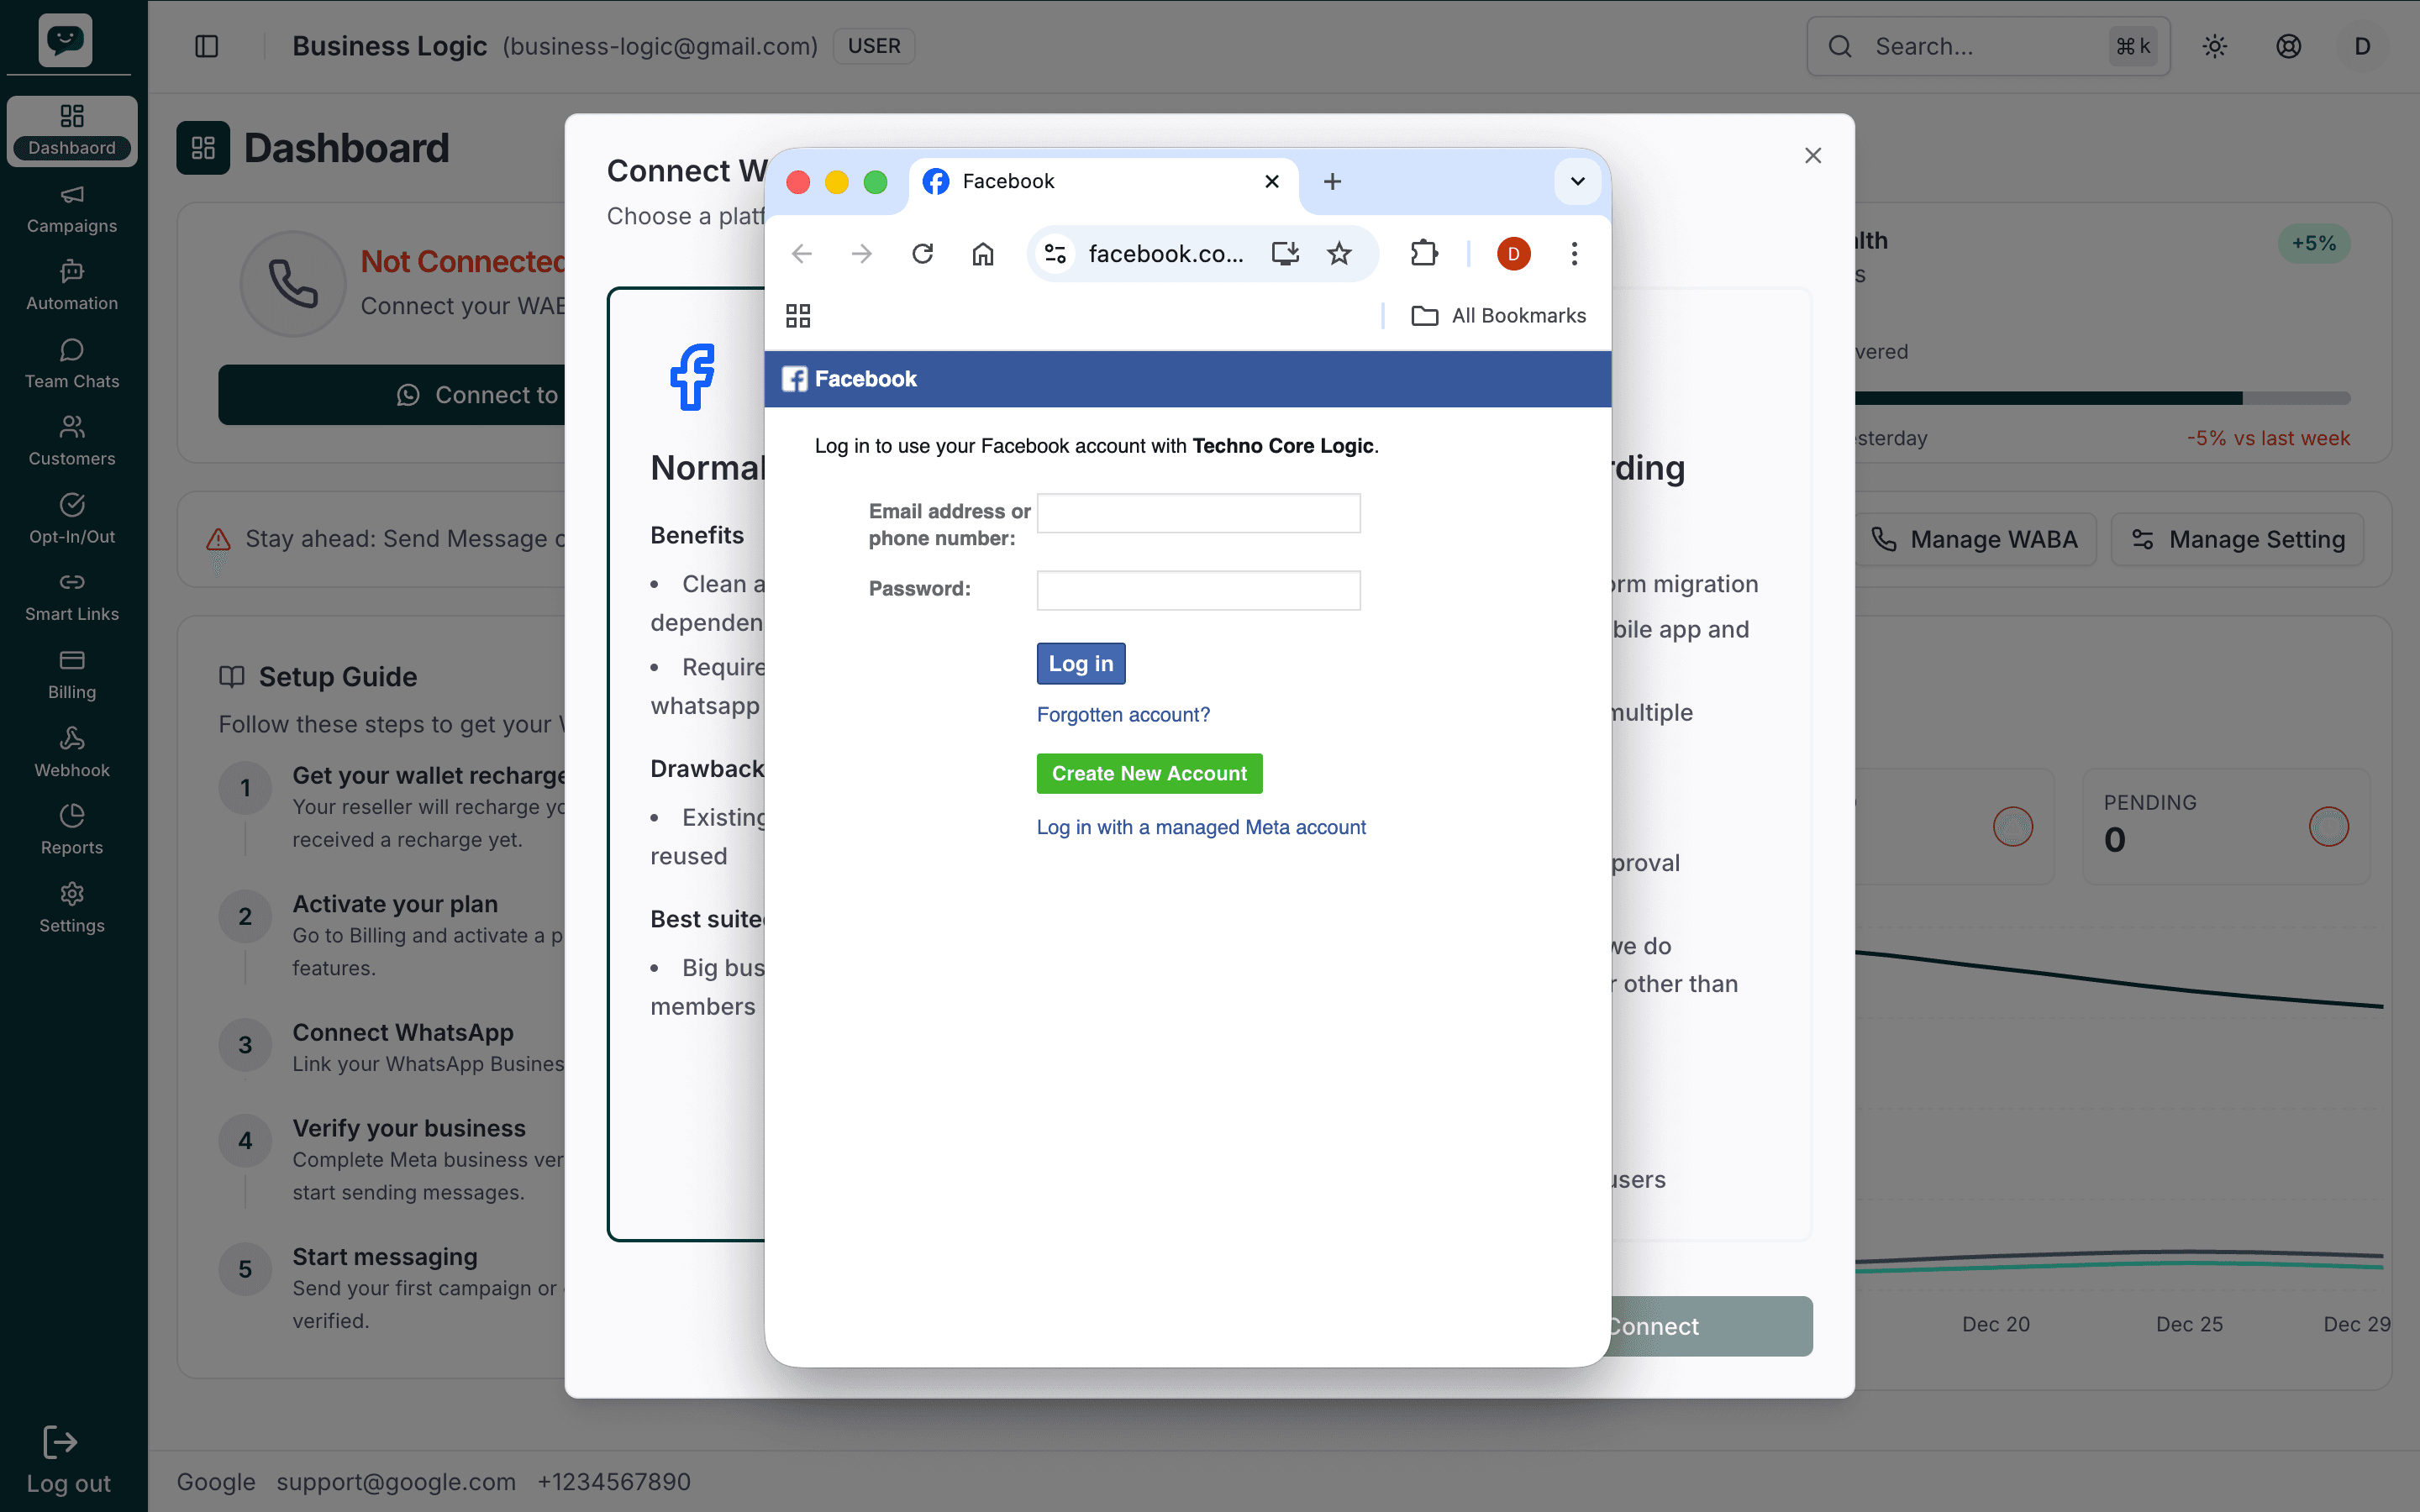
Task: Open the apps grid in bookmarks bar
Action: click(798, 316)
